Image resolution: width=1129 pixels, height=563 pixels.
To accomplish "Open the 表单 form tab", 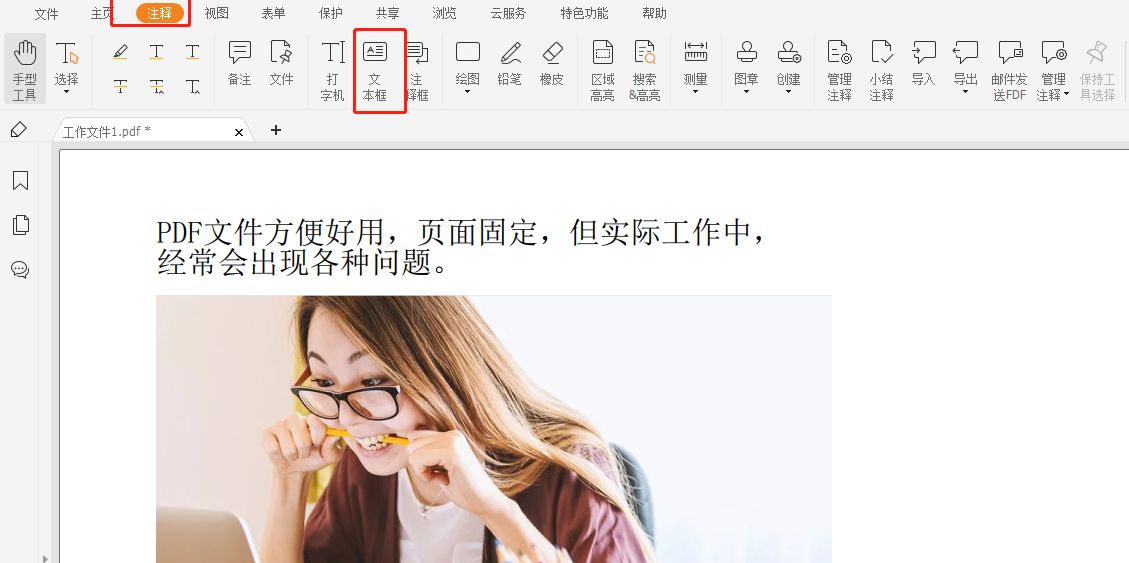I will (274, 14).
